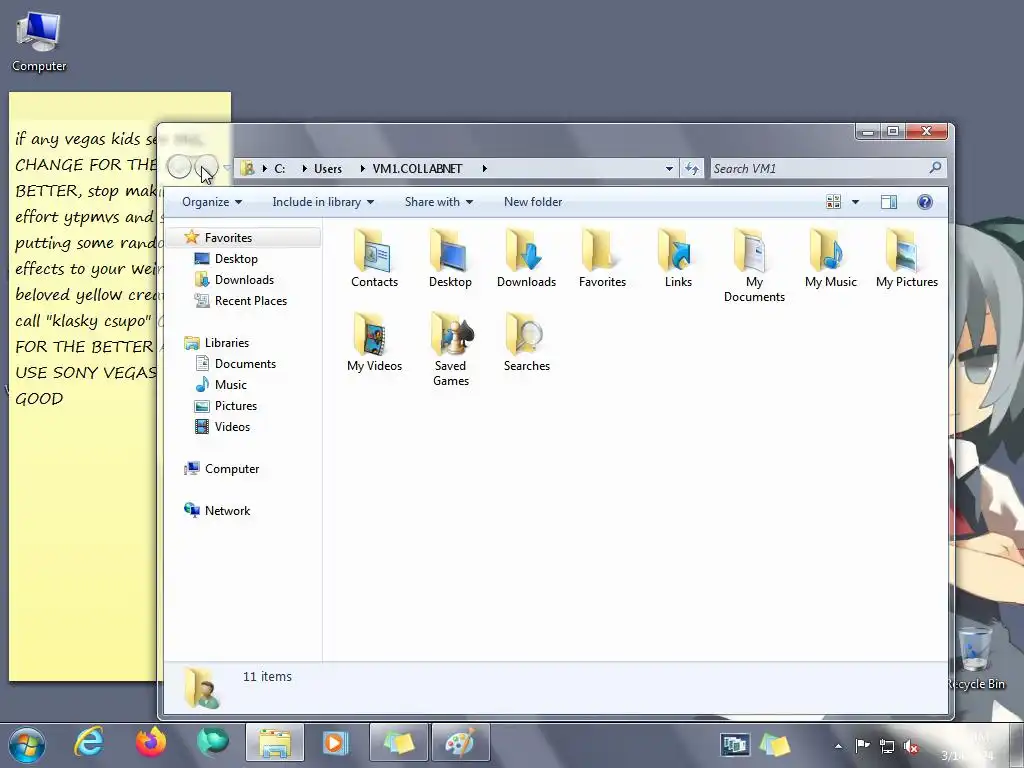The height and width of the screenshot is (768, 1024).
Task: Show hidden tray icons arrow
Action: [838, 746]
